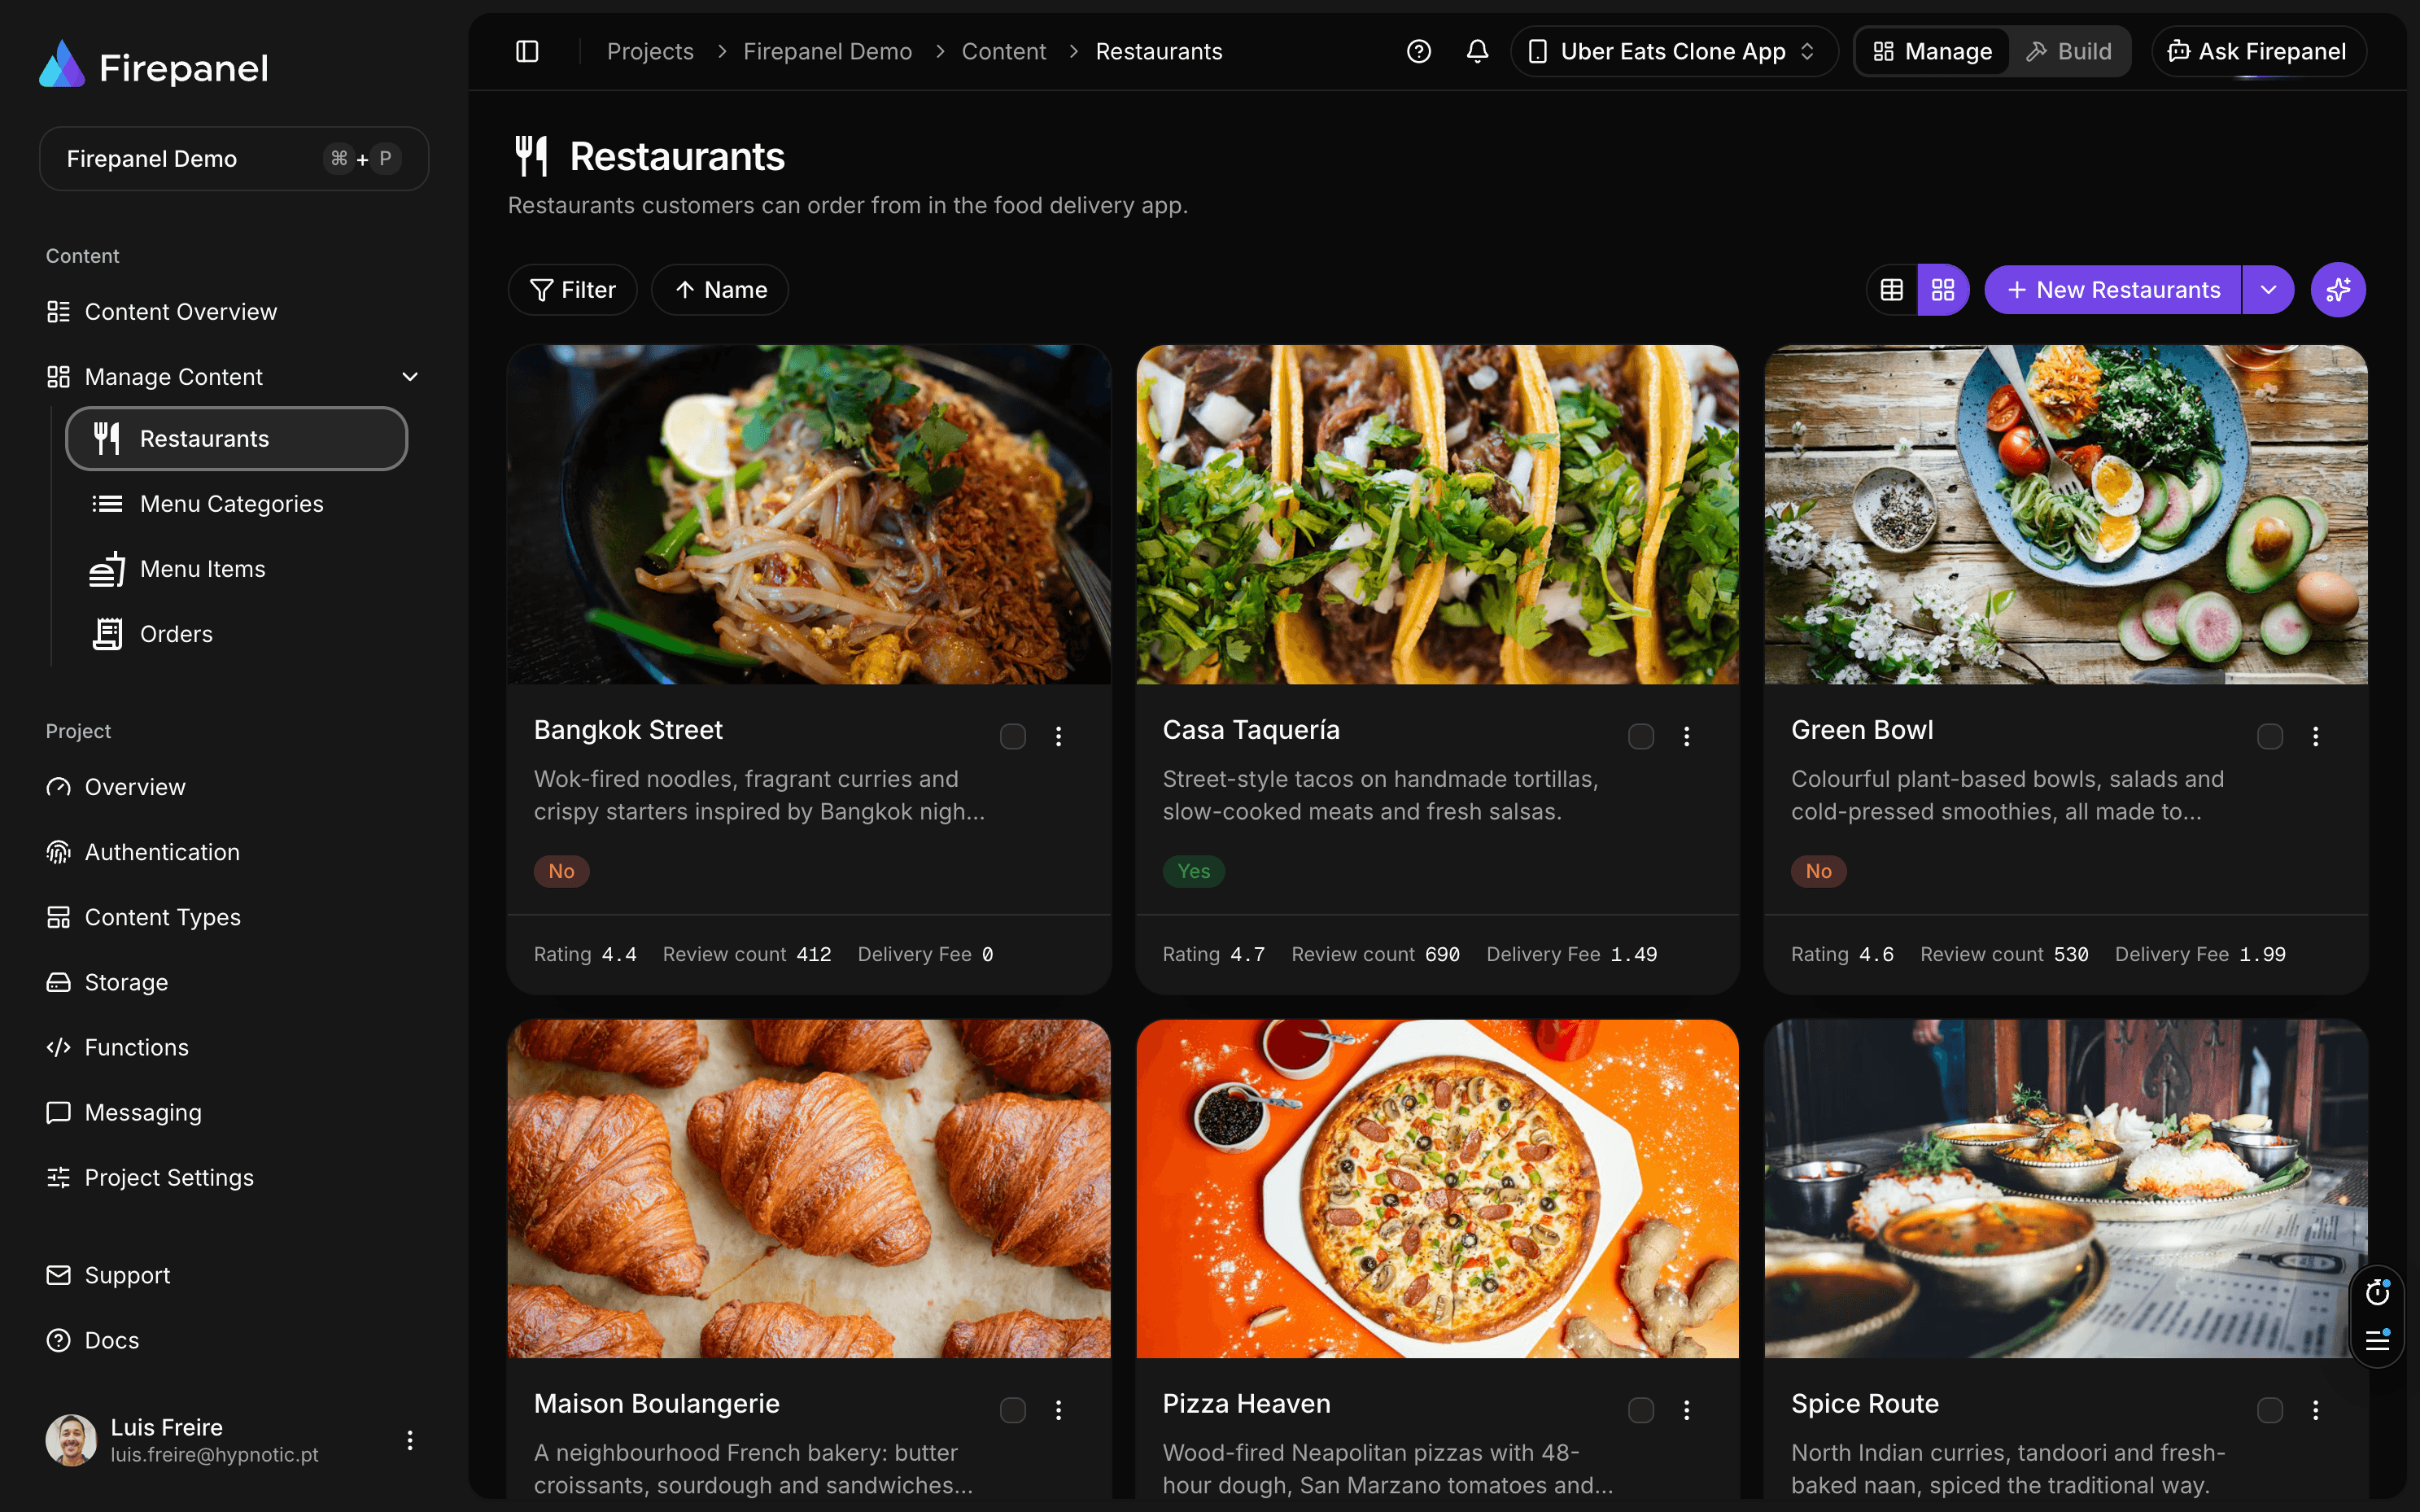Click the Firepanel logo
This screenshot has width=2420, height=1512.
tap(153, 66)
